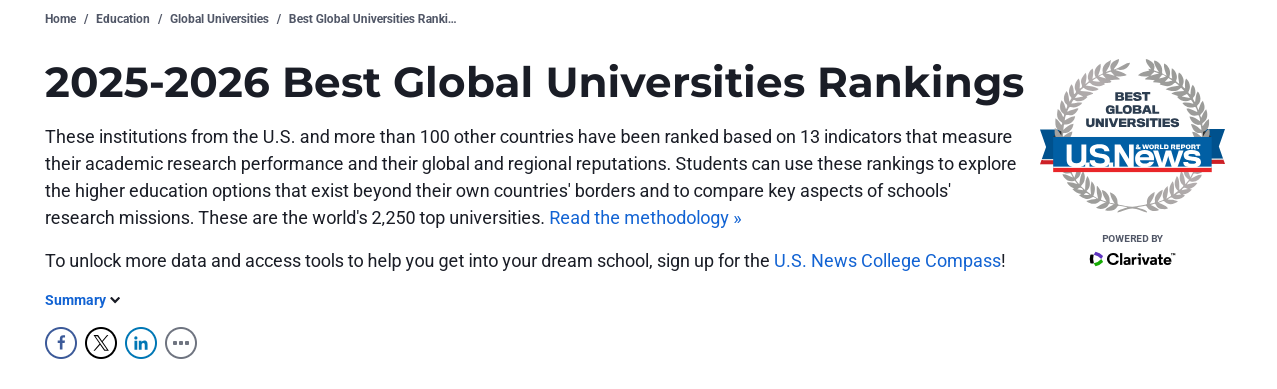Open the Read the methodology link
Screen dimensions: 1277x389
coord(645,218)
